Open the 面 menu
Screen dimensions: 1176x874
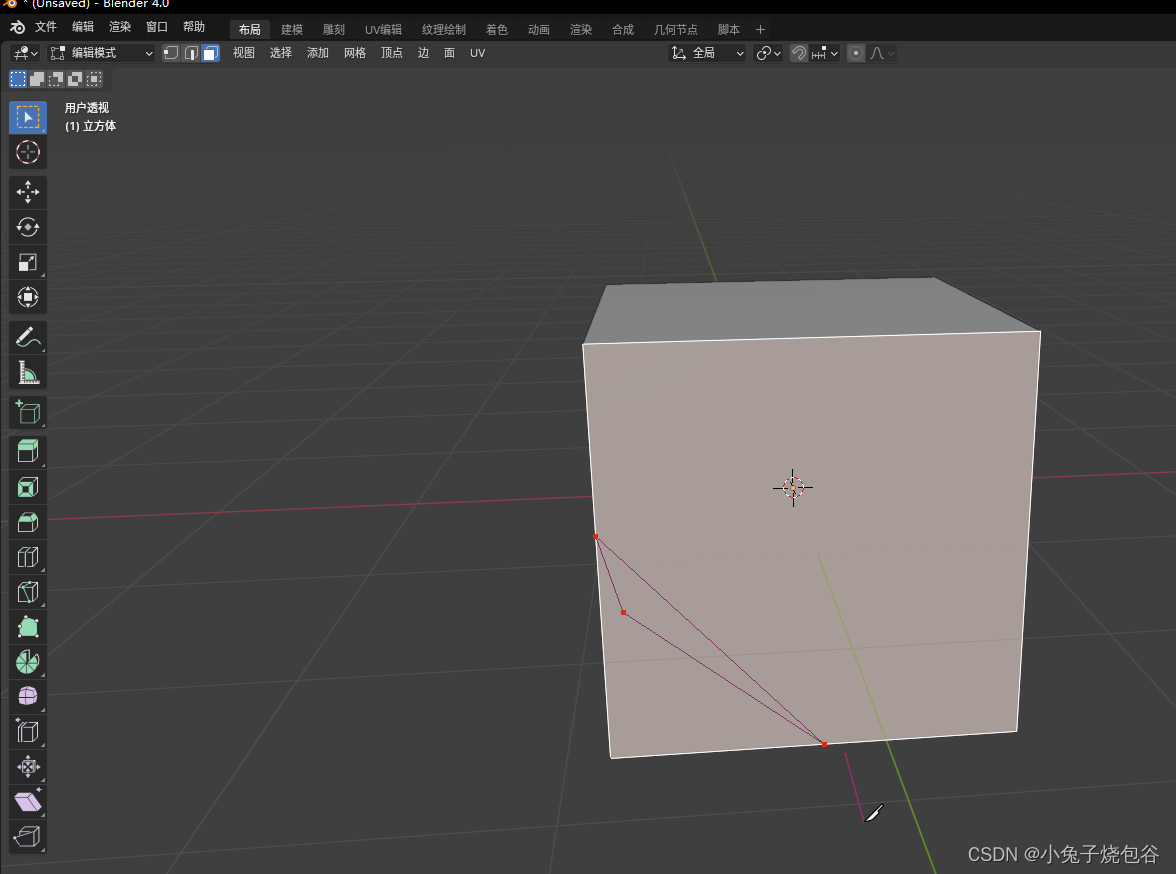tap(449, 53)
